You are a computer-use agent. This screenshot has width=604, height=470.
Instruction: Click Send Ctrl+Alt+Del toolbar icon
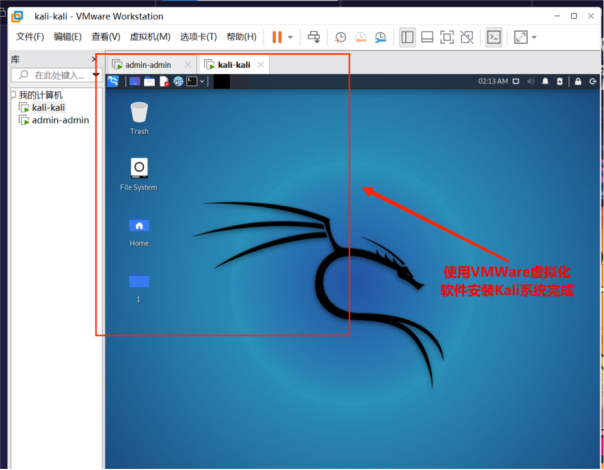(x=314, y=37)
